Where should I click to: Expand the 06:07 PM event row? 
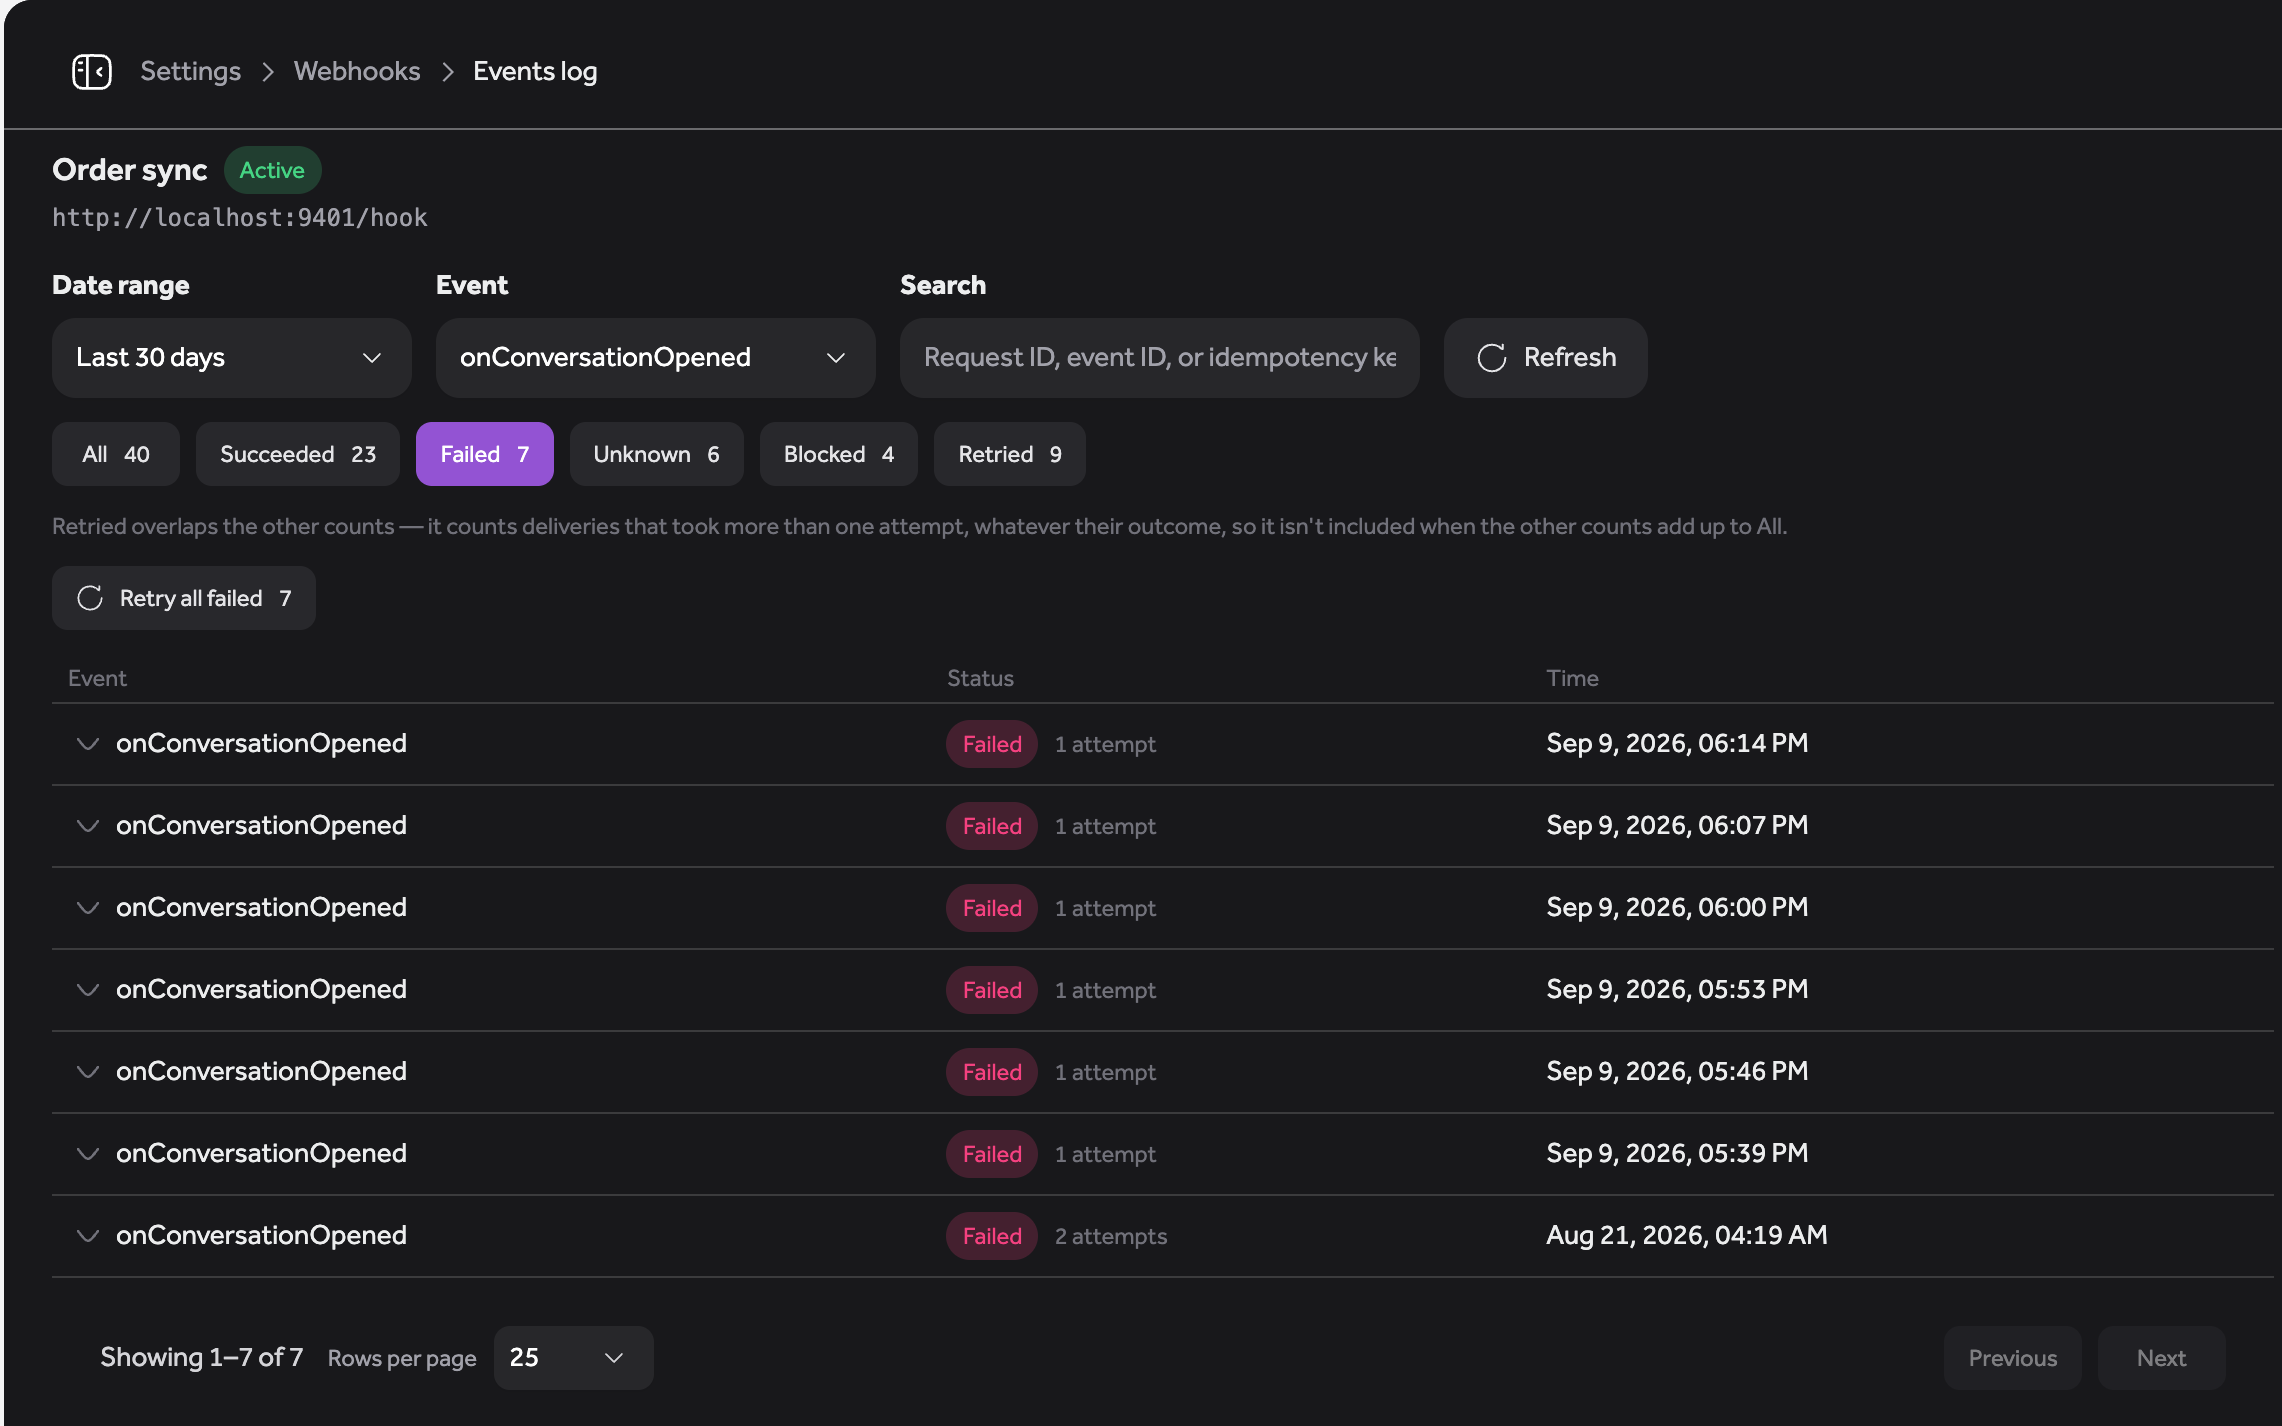[88, 826]
